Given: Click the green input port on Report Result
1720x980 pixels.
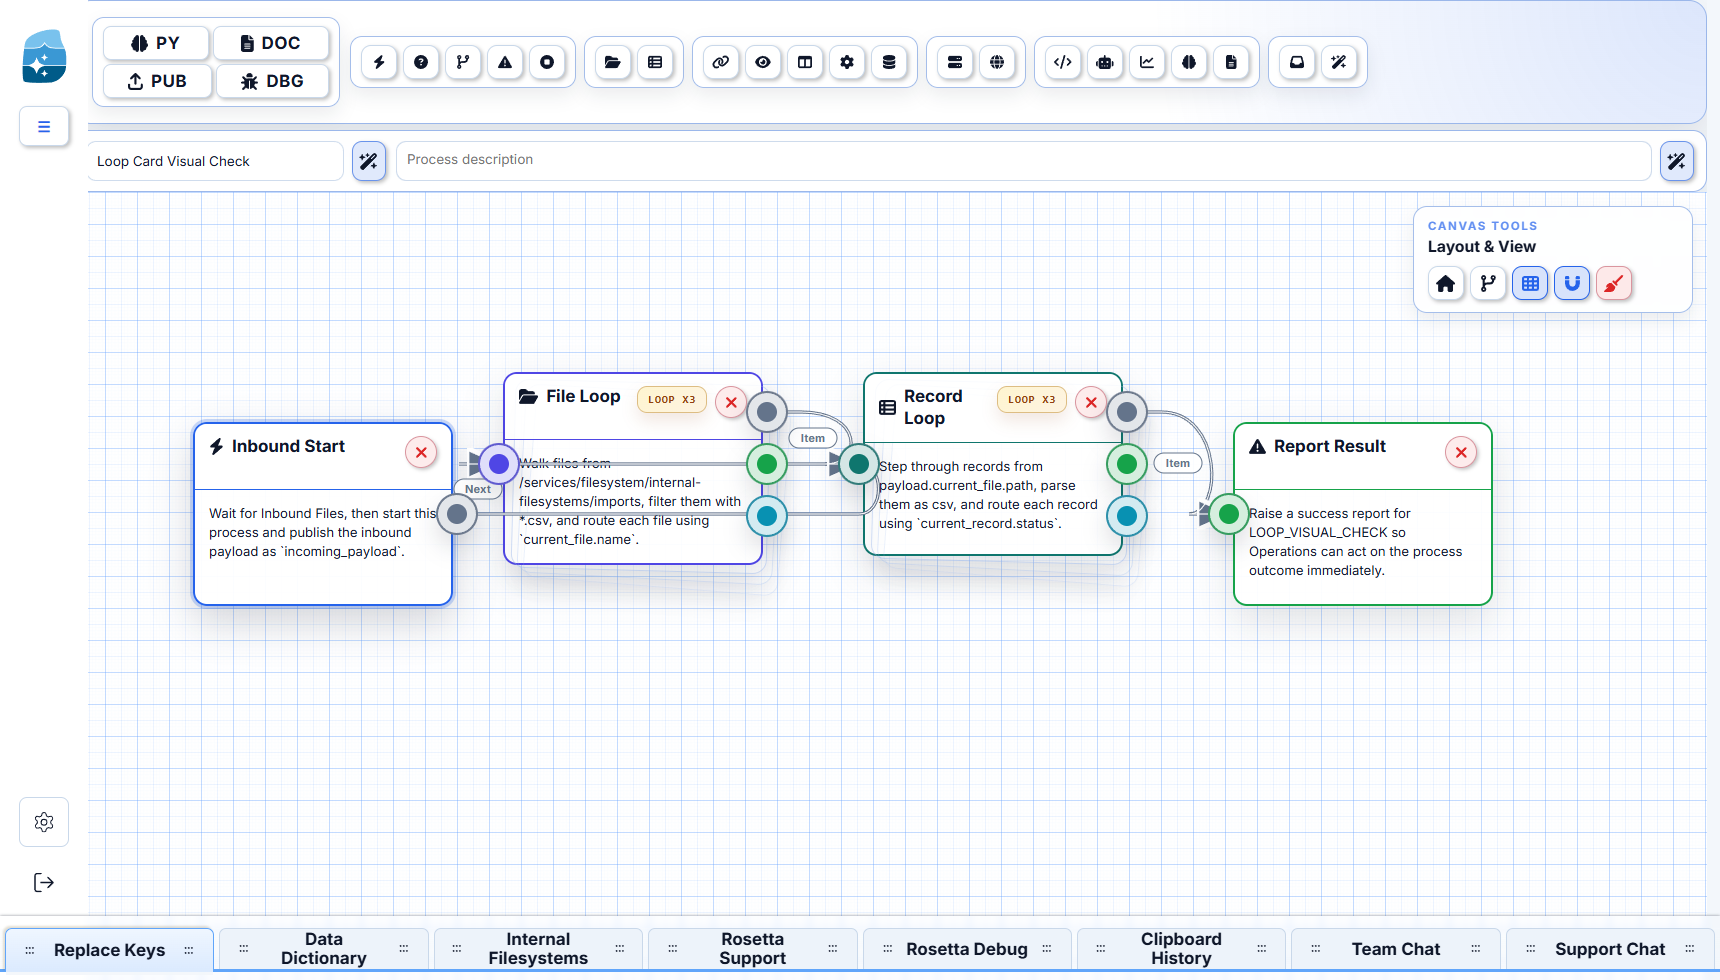Looking at the screenshot, I should (1229, 514).
